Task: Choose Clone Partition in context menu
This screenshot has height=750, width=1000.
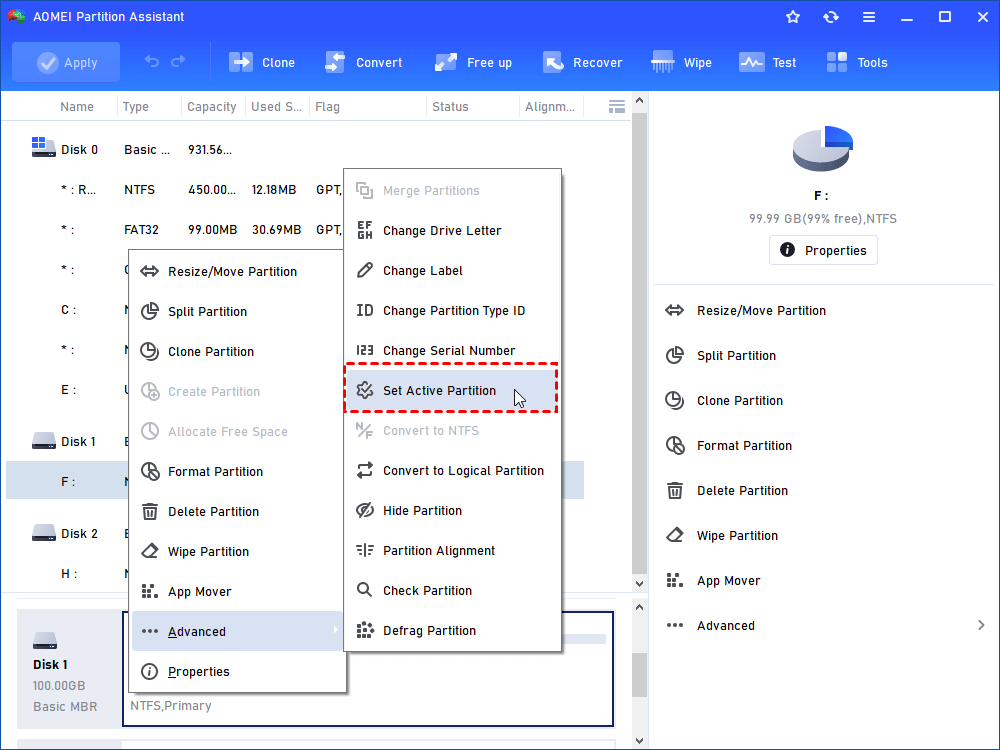Action: click(237, 351)
